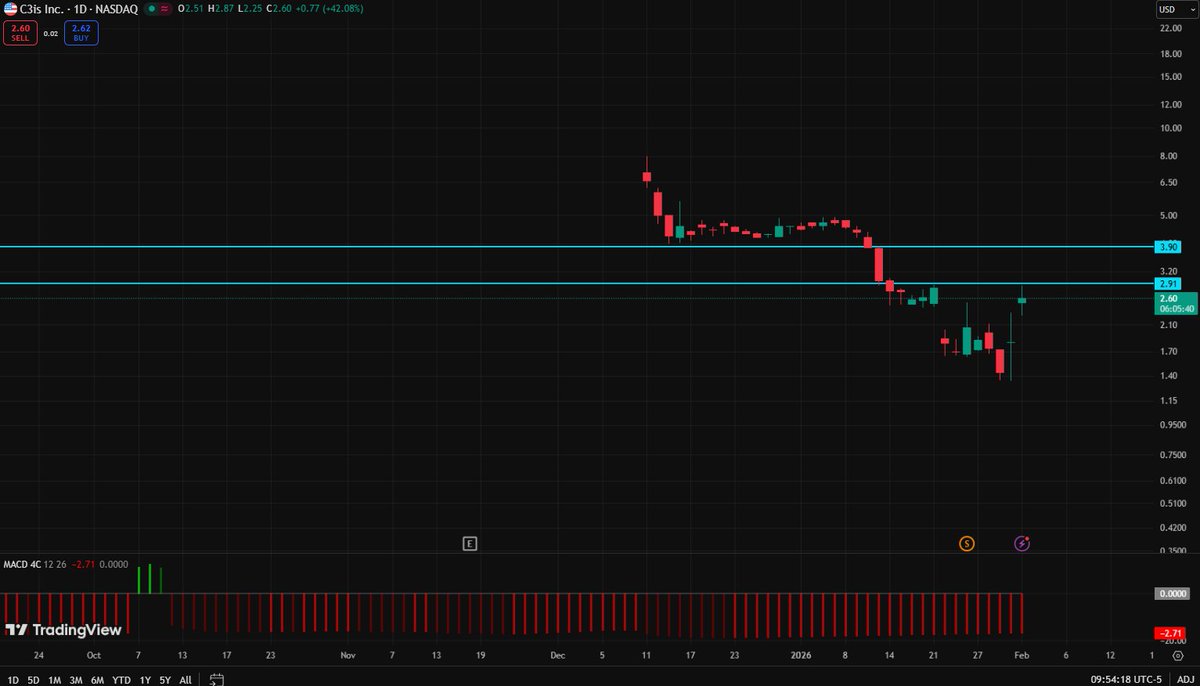Open timezone menu at 09:54:18 UTC-5

pyautogui.click(x=1124, y=680)
